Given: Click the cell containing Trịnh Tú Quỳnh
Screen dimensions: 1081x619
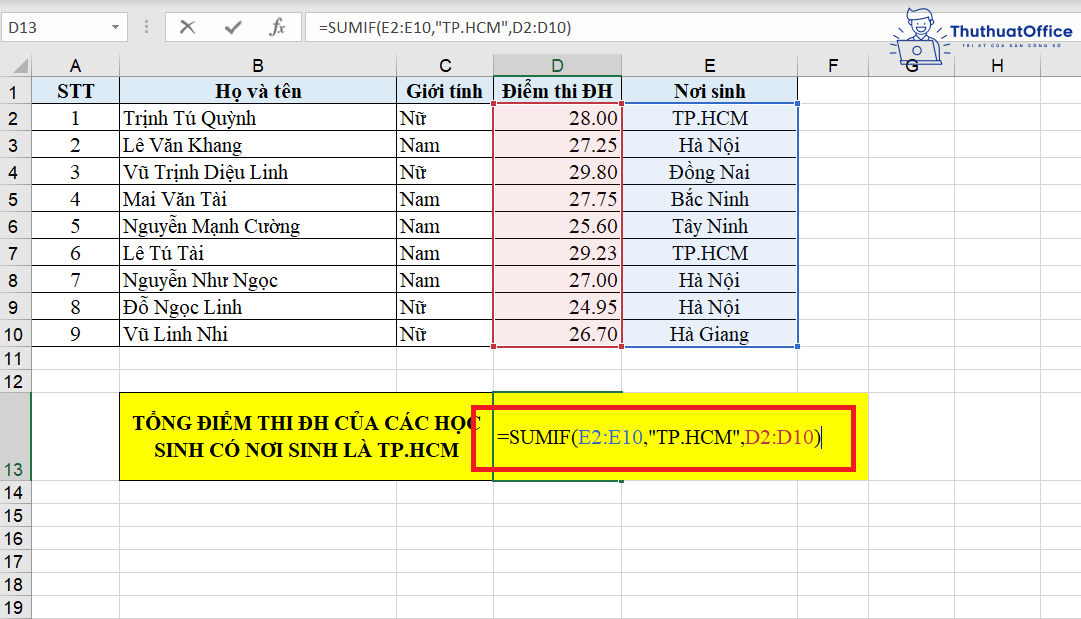Looking at the screenshot, I should tap(257, 117).
